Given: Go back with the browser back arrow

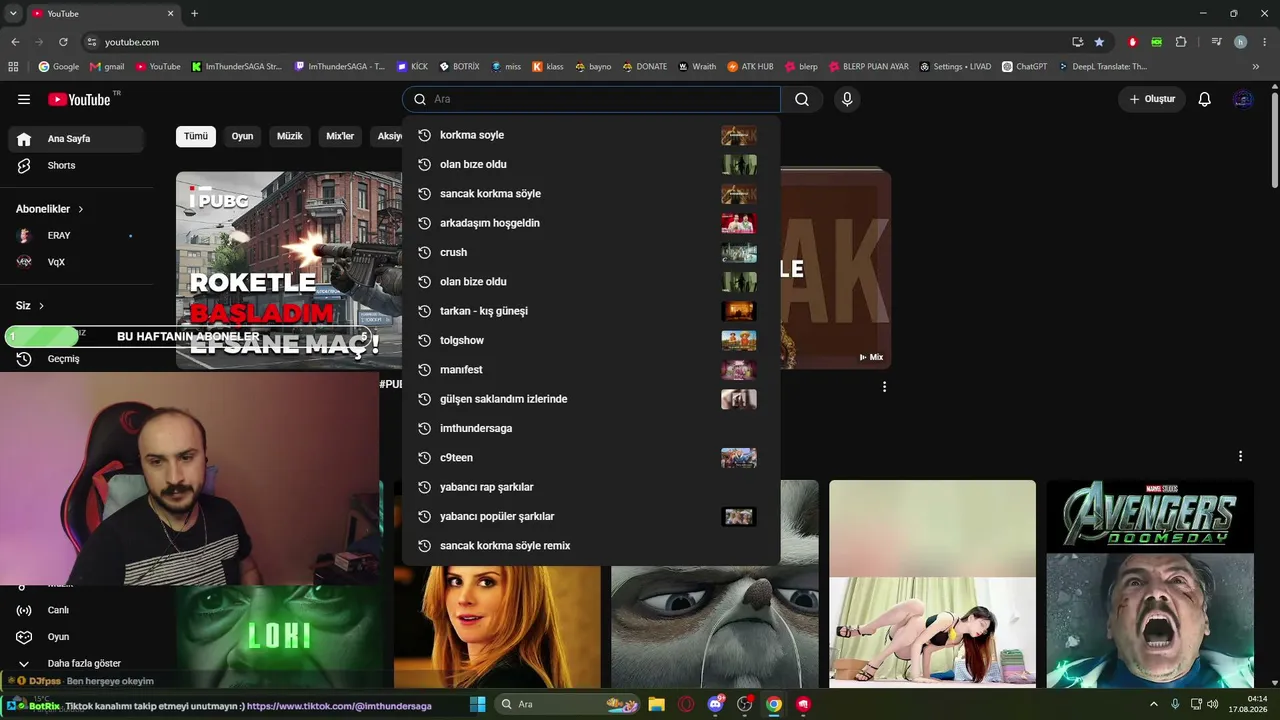Looking at the screenshot, I should [15, 42].
